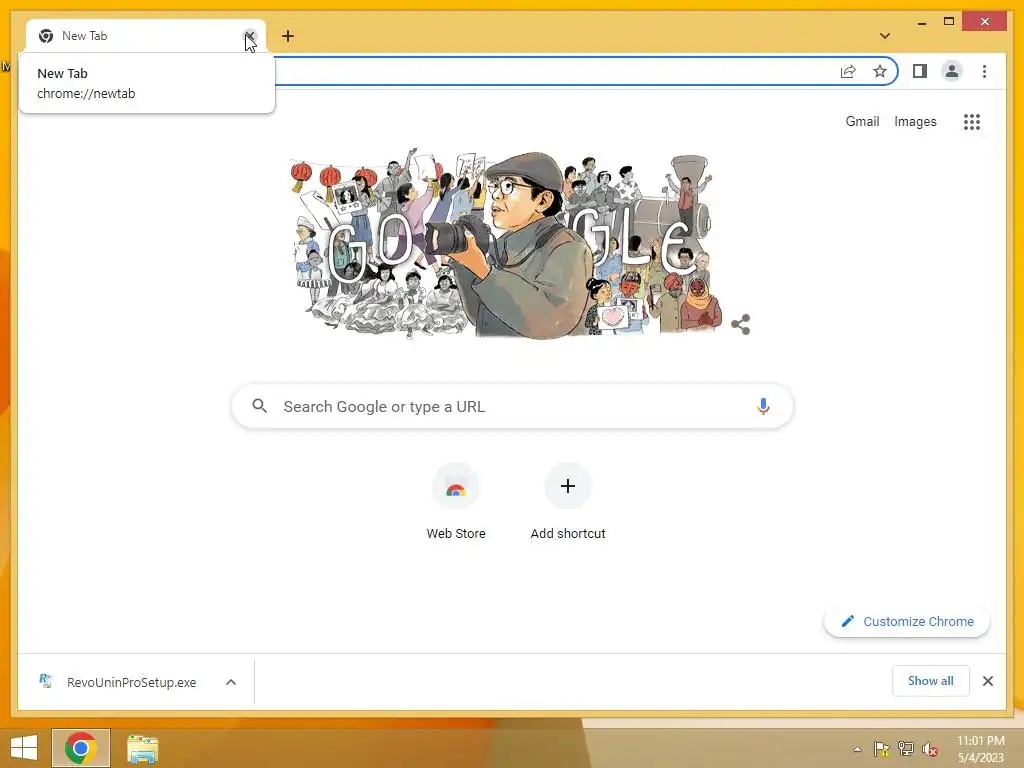
Task: Close the downloads bar
Action: [987, 681]
